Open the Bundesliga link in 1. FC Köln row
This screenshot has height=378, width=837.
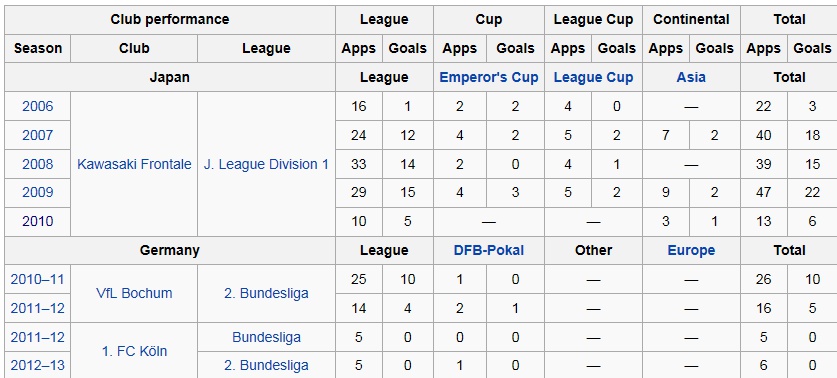tap(266, 337)
